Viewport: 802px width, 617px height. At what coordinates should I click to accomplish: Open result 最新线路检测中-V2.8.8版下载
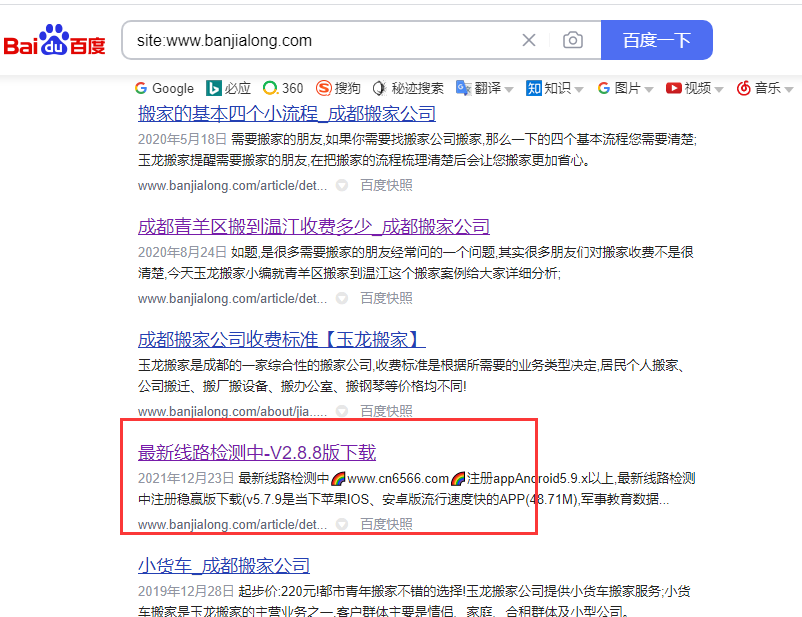point(257,453)
